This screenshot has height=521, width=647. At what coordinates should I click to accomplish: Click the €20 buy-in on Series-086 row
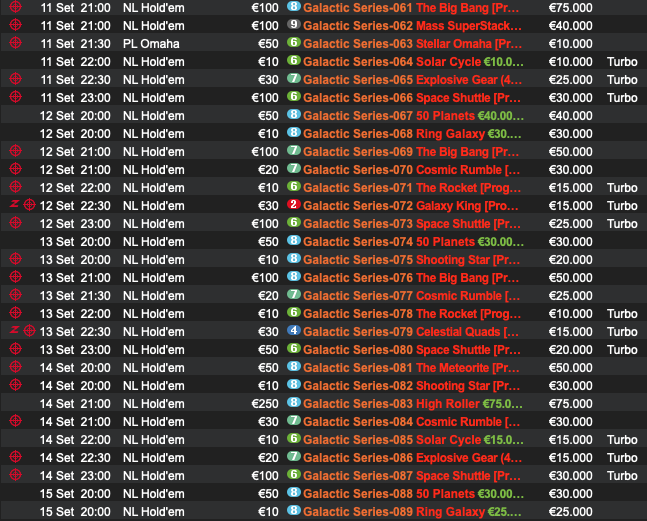click(x=268, y=458)
